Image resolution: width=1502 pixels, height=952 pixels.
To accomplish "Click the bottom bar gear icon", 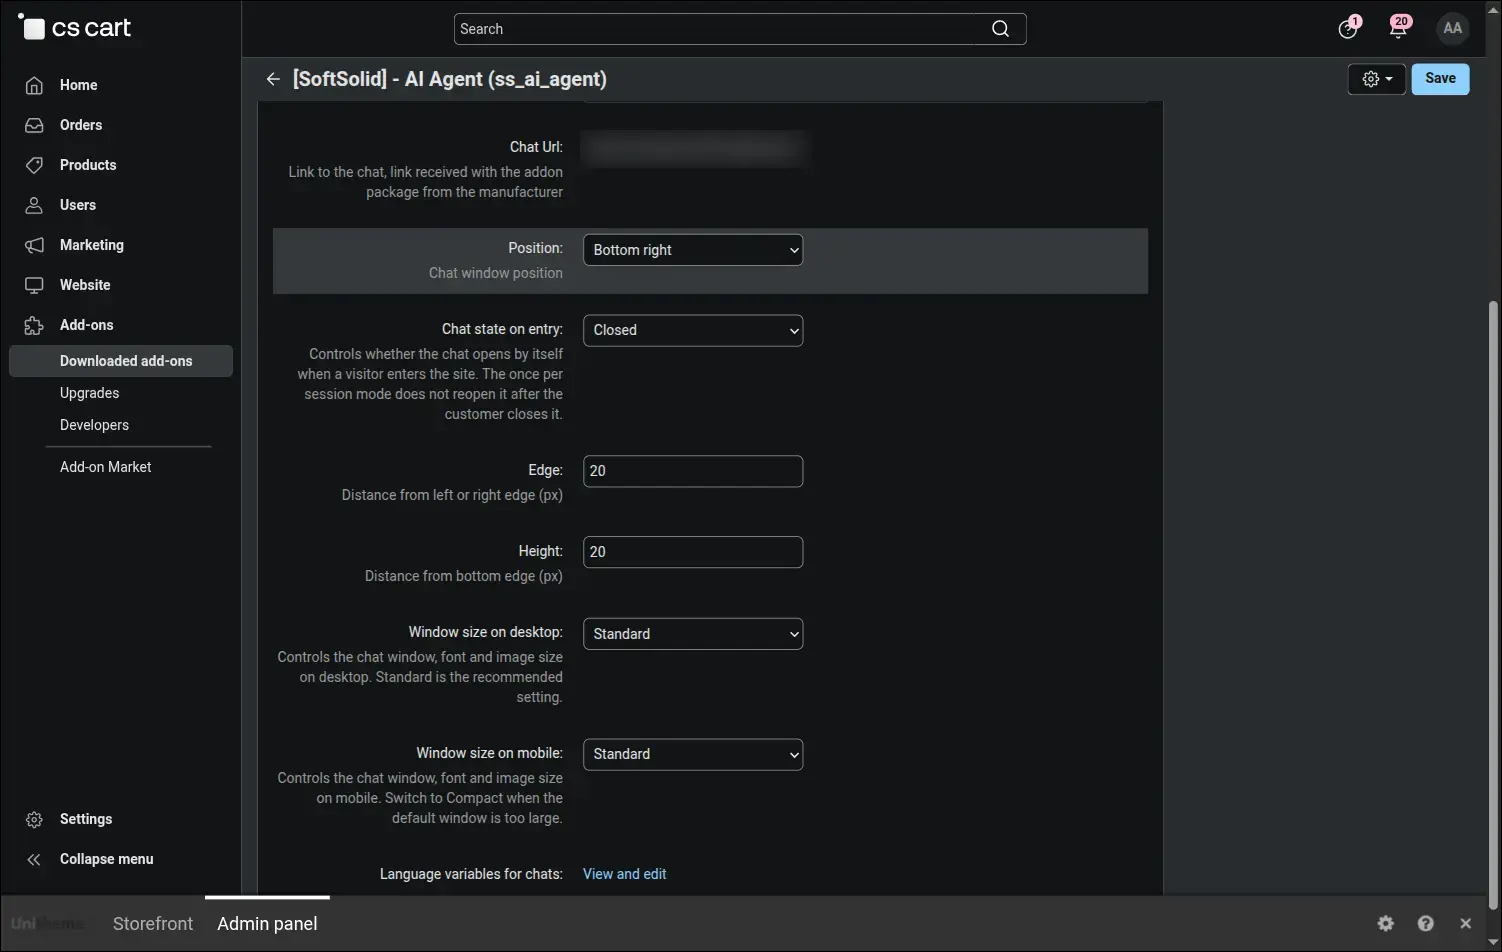I will coord(1385,923).
